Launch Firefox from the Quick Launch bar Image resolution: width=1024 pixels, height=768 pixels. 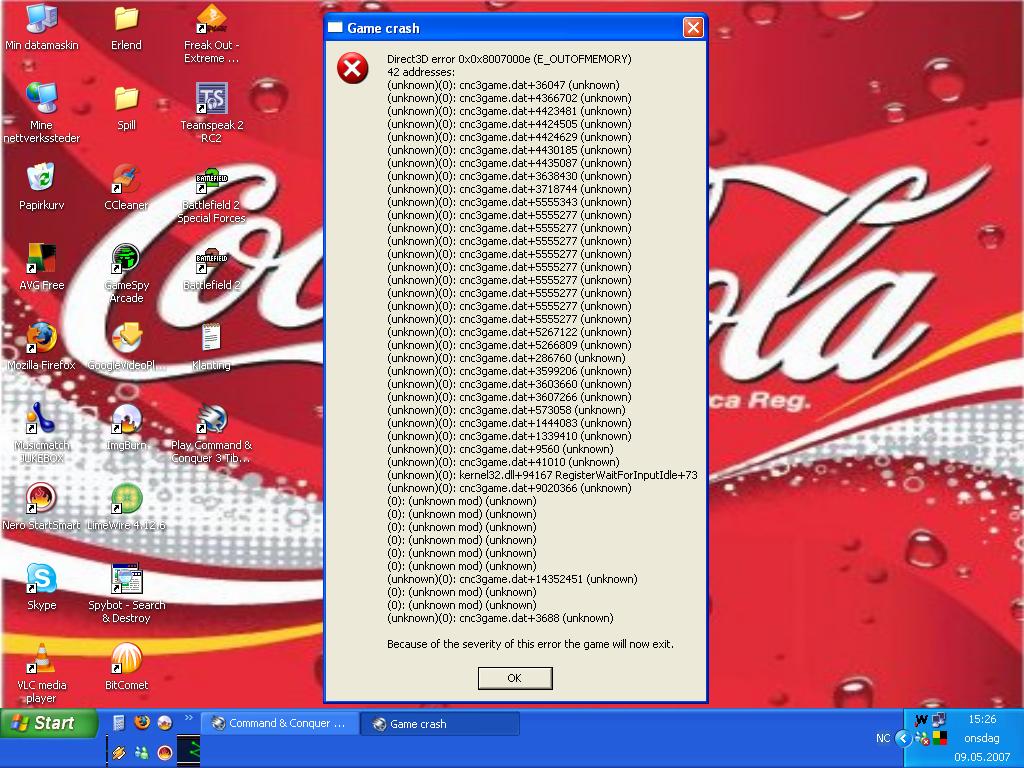(142, 723)
